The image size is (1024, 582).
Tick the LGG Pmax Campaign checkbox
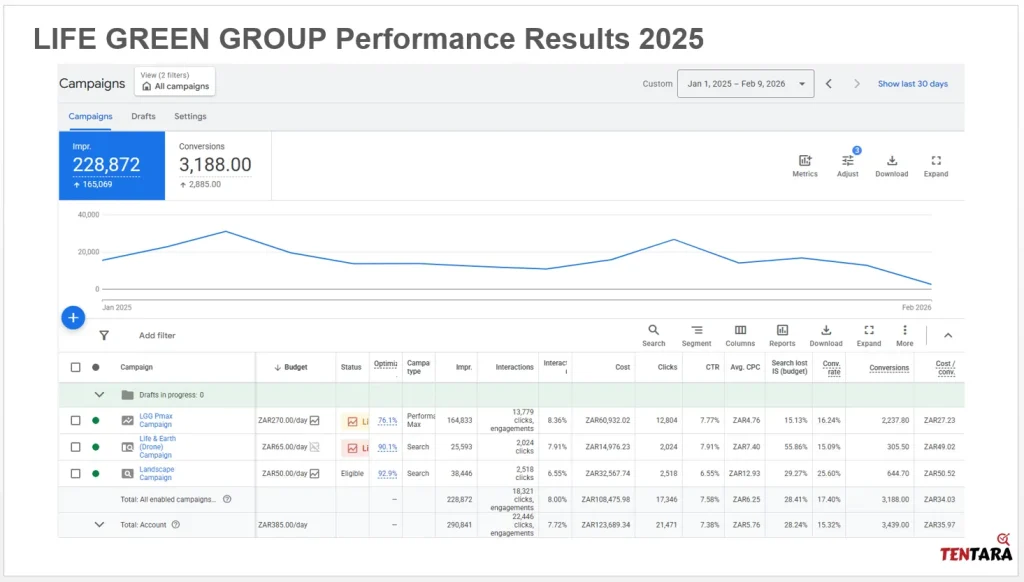pos(75,420)
